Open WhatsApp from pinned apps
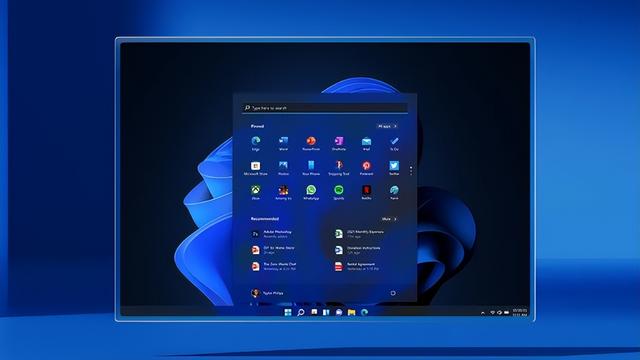The height and width of the screenshot is (360, 640). (x=311, y=192)
